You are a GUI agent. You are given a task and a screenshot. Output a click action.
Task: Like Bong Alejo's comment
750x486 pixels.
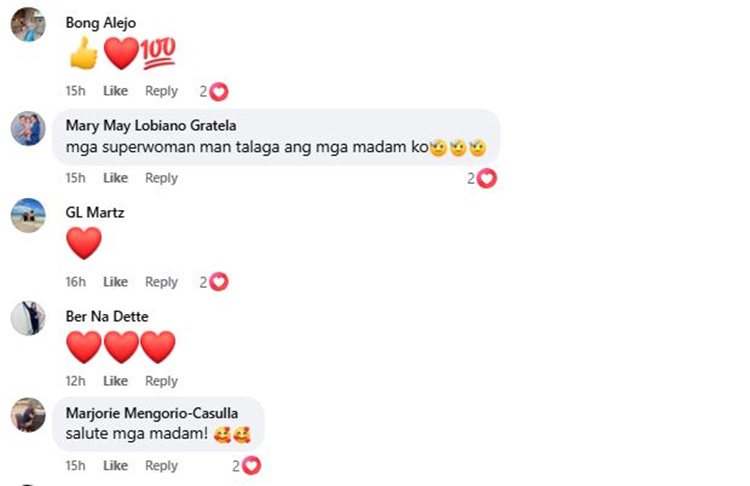click(115, 91)
